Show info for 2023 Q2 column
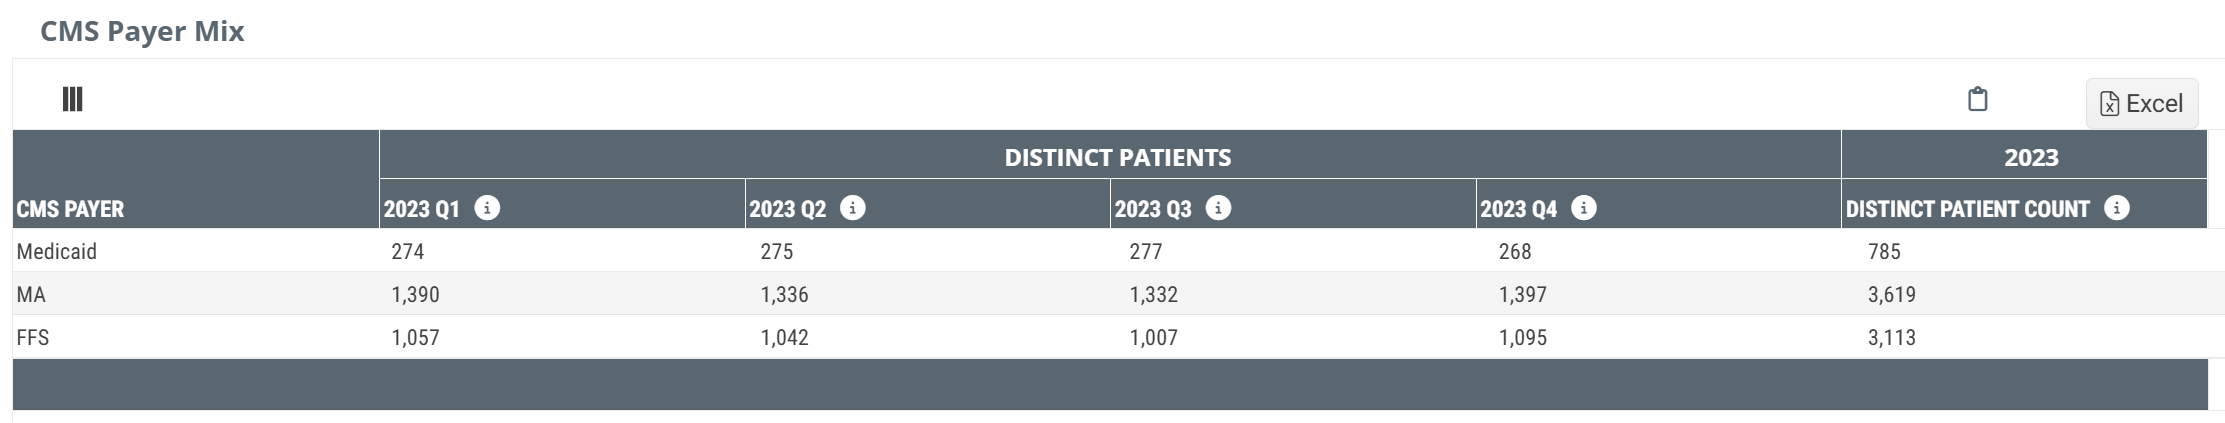This screenshot has width=2225, height=423. click(852, 208)
